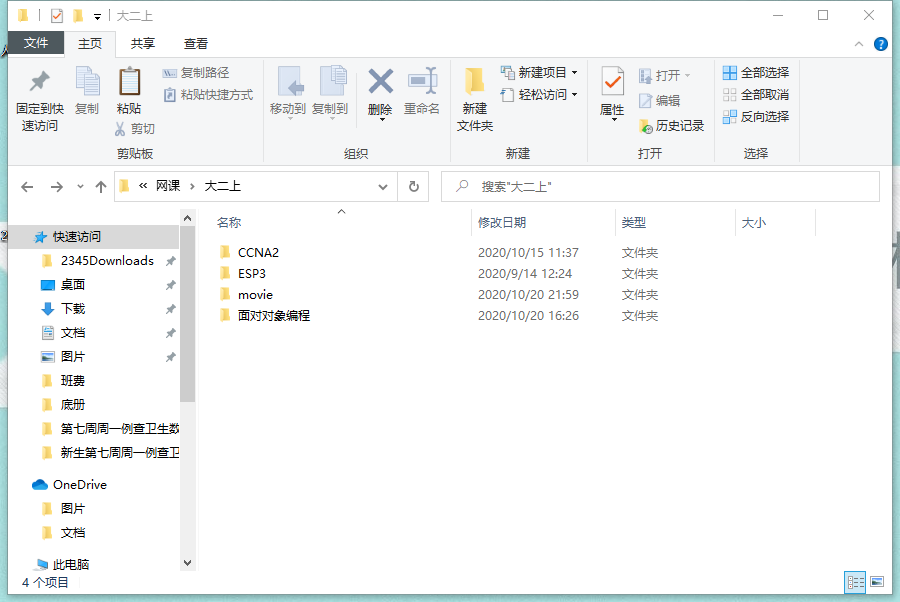The height and width of the screenshot is (602, 900).
Task: Click the search box for 大二上
Action: (660, 187)
